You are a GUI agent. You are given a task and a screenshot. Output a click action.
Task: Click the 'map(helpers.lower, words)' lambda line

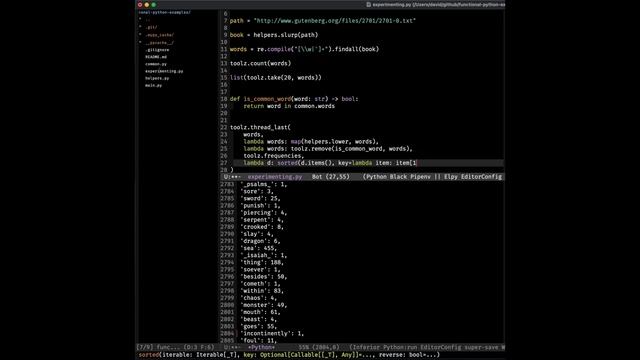pyautogui.click(x=311, y=142)
